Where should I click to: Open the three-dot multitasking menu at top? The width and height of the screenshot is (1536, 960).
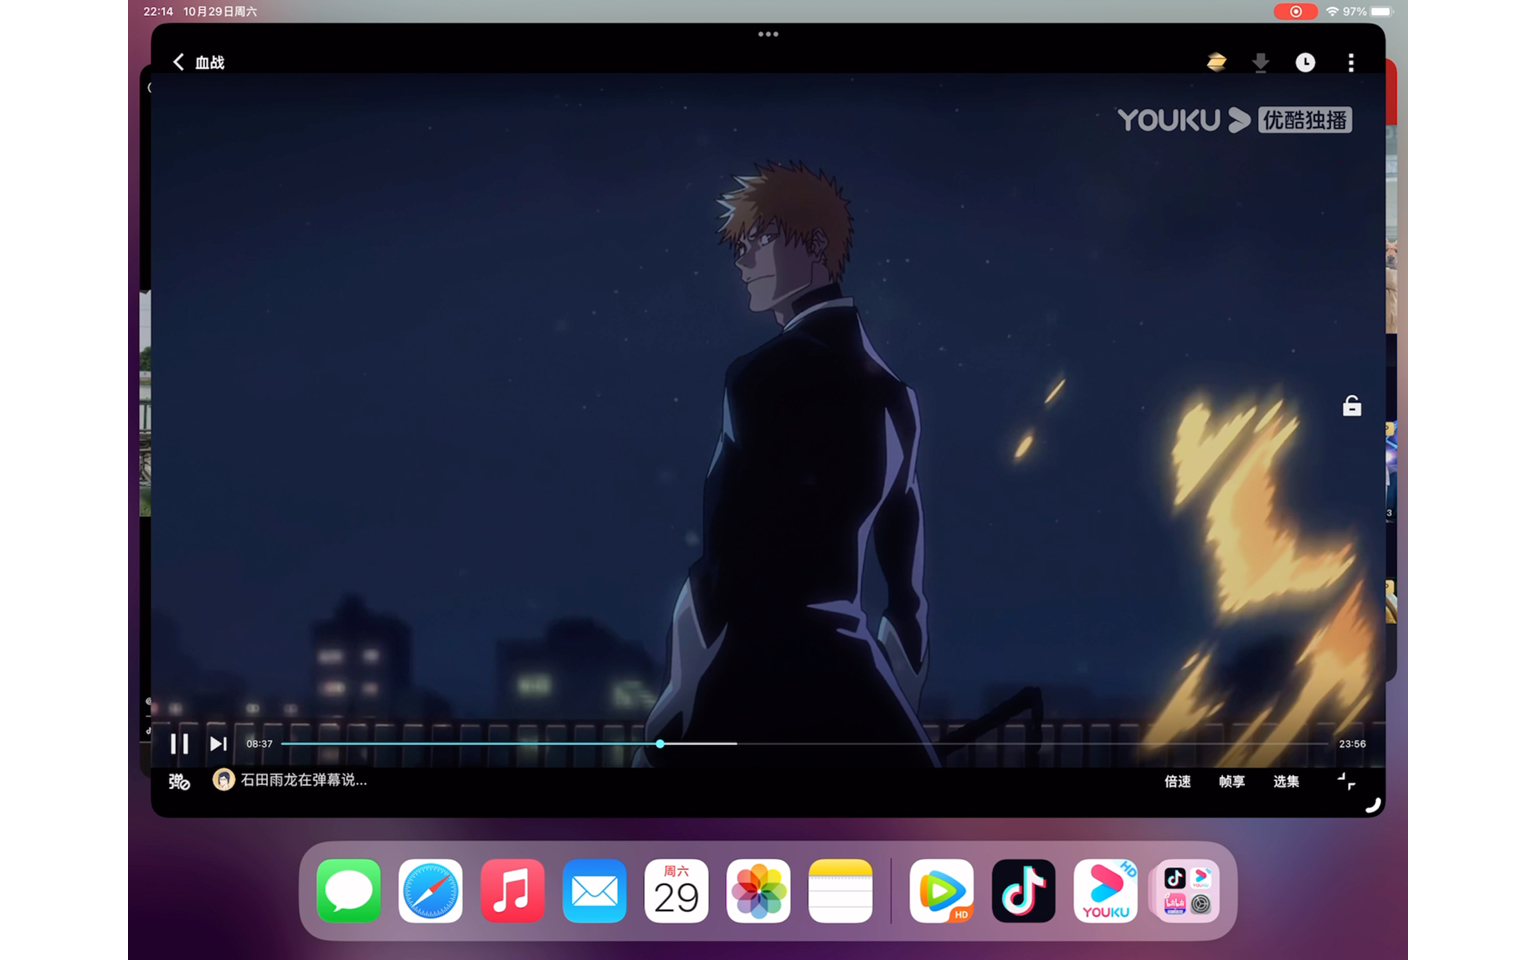coord(768,34)
